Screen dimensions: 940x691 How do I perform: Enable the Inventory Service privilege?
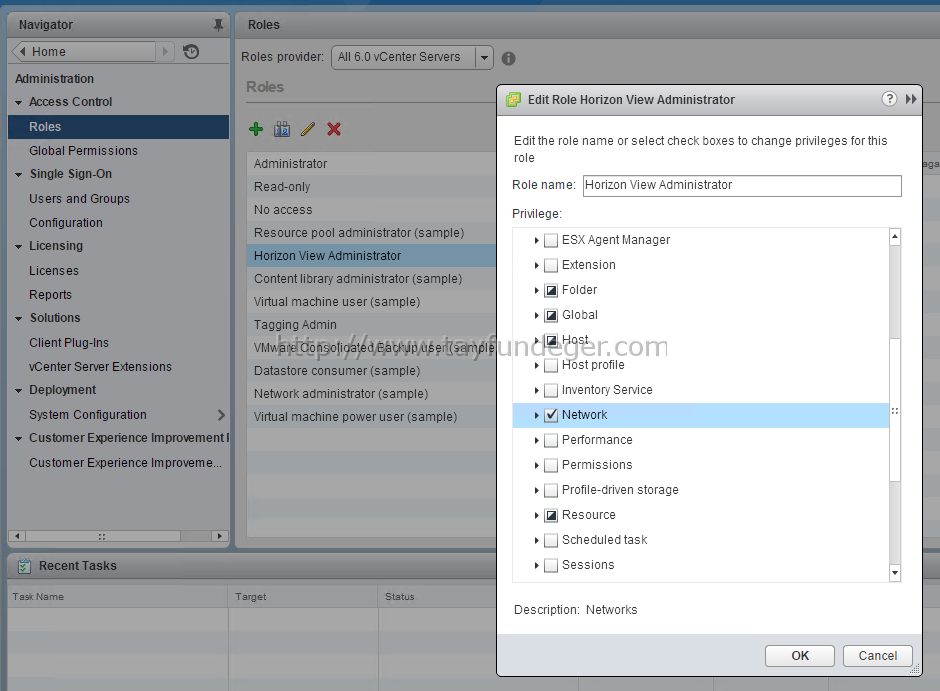(x=550, y=391)
